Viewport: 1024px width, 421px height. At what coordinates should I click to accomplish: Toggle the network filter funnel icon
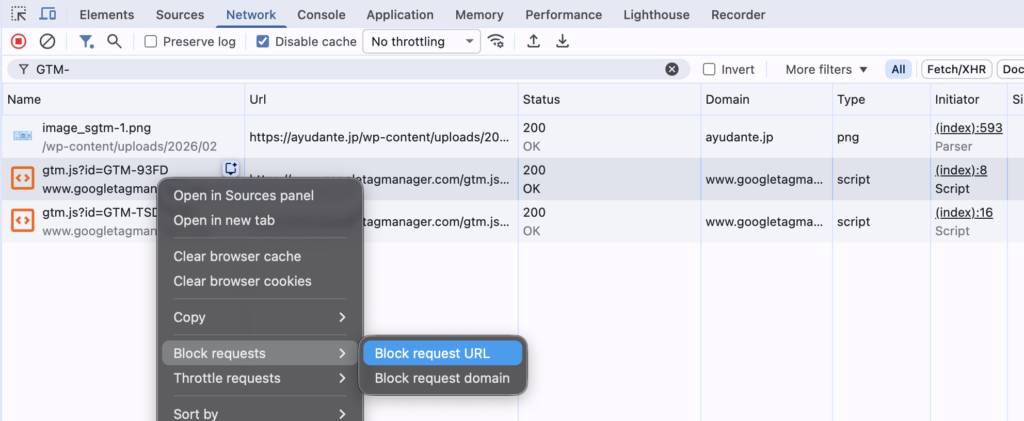(x=87, y=41)
